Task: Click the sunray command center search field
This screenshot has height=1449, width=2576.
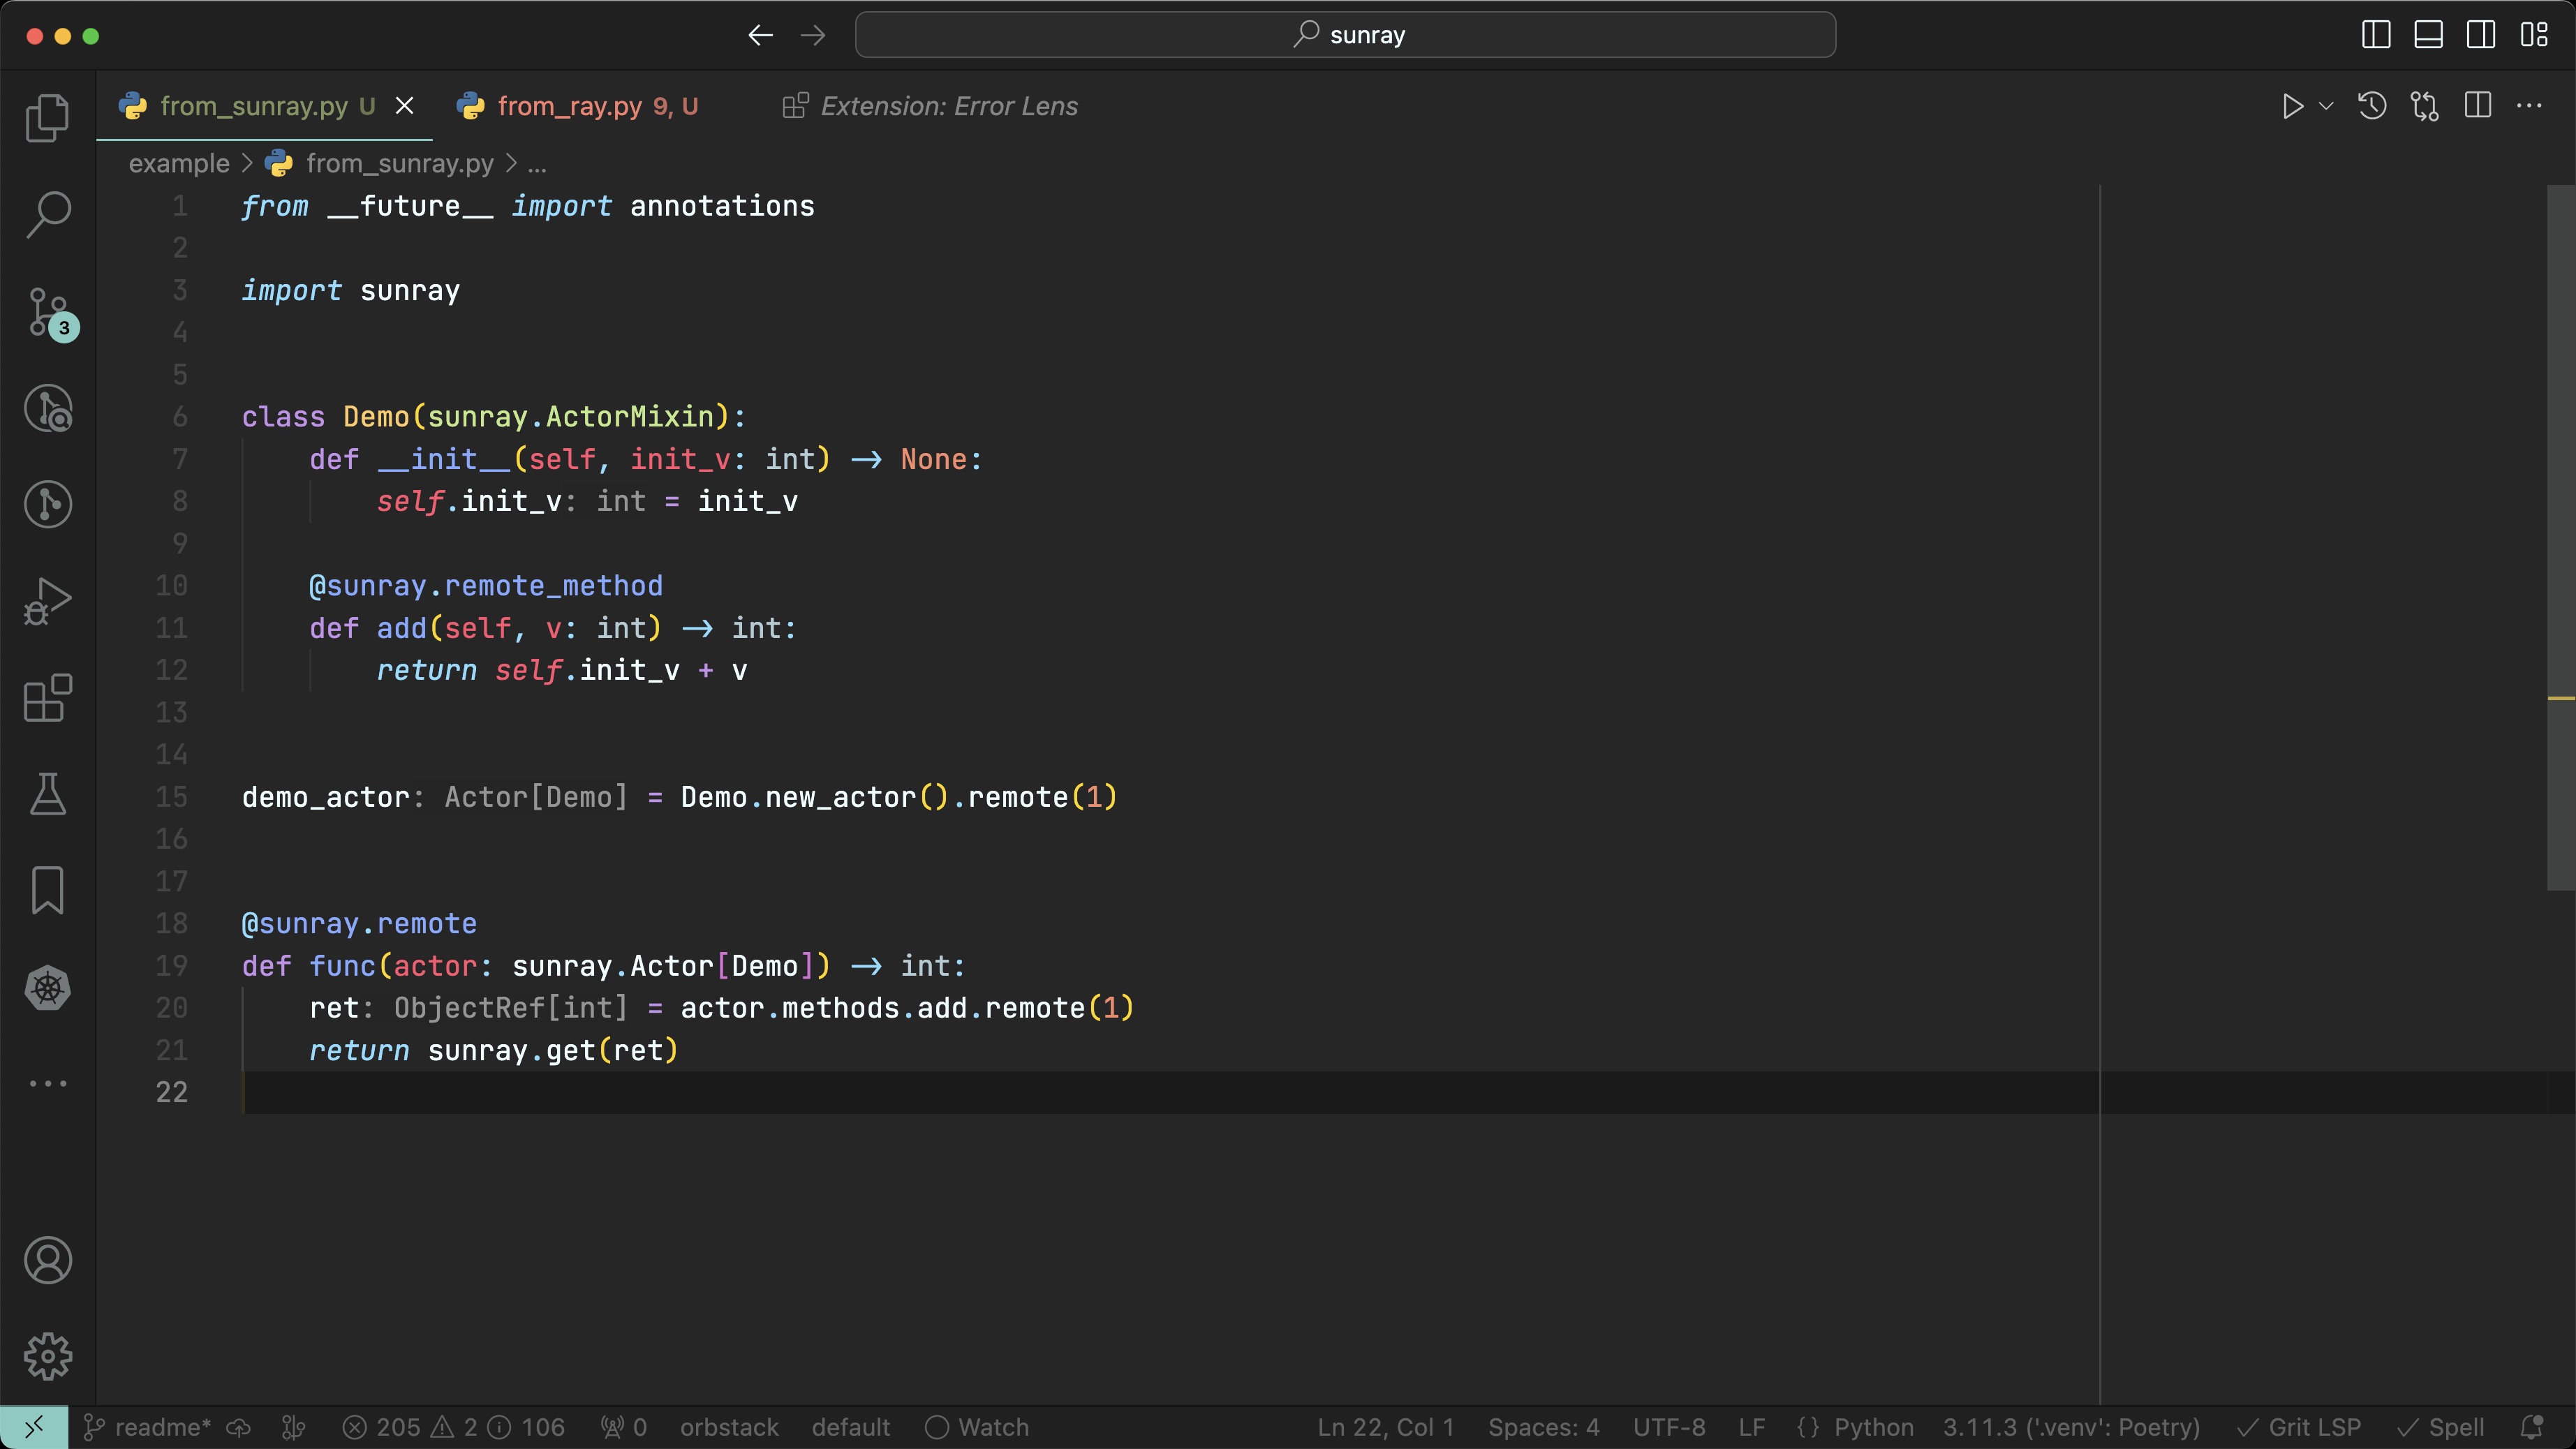Action: tap(1345, 35)
